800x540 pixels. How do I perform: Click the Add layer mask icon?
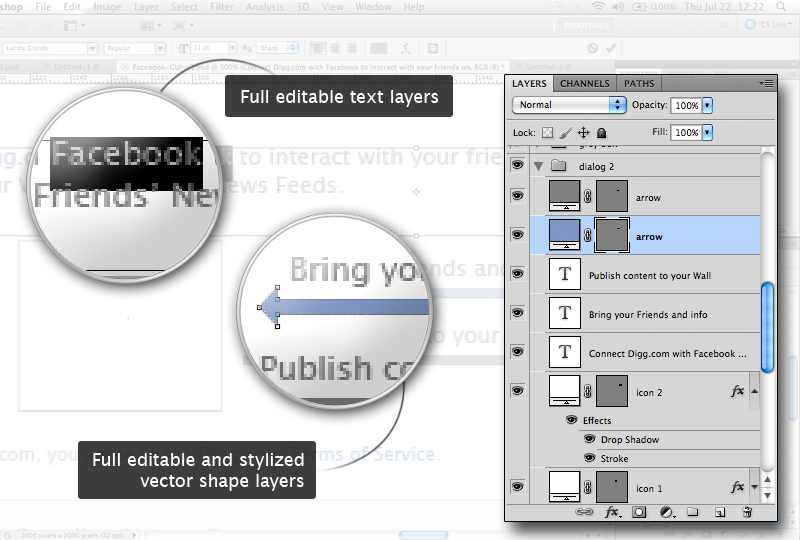[639, 512]
